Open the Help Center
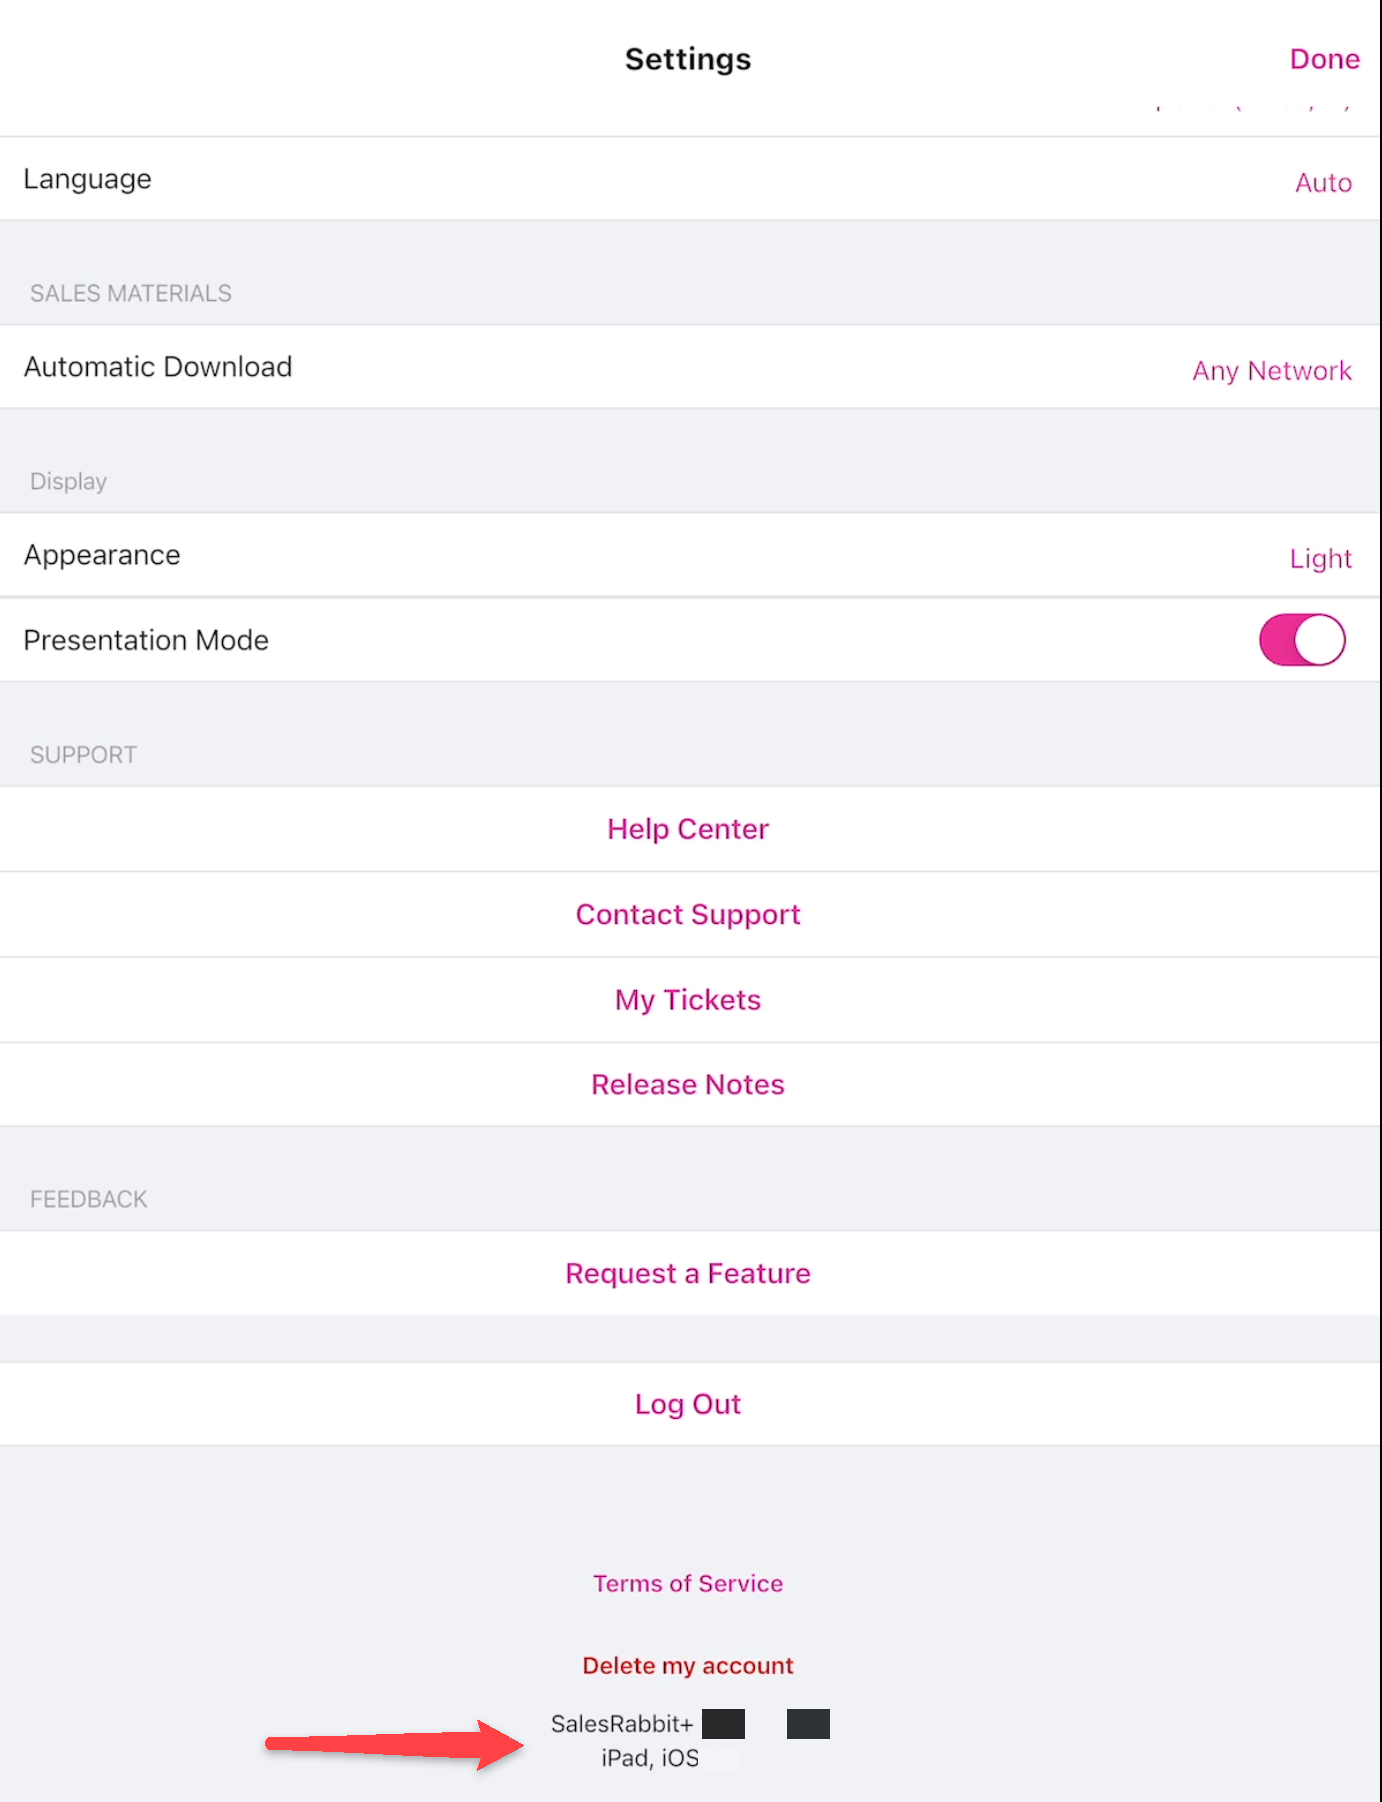The height and width of the screenshot is (1802, 1382). click(688, 829)
